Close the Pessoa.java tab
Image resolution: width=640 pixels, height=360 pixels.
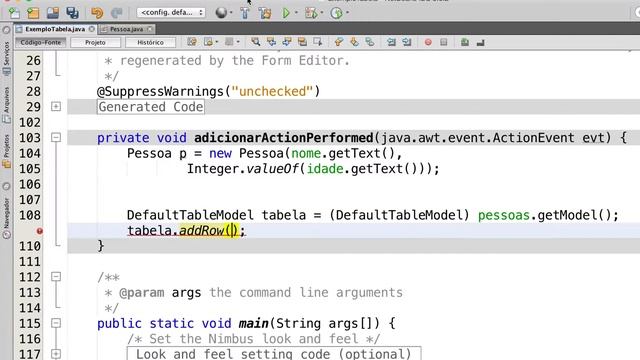point(150,29)
